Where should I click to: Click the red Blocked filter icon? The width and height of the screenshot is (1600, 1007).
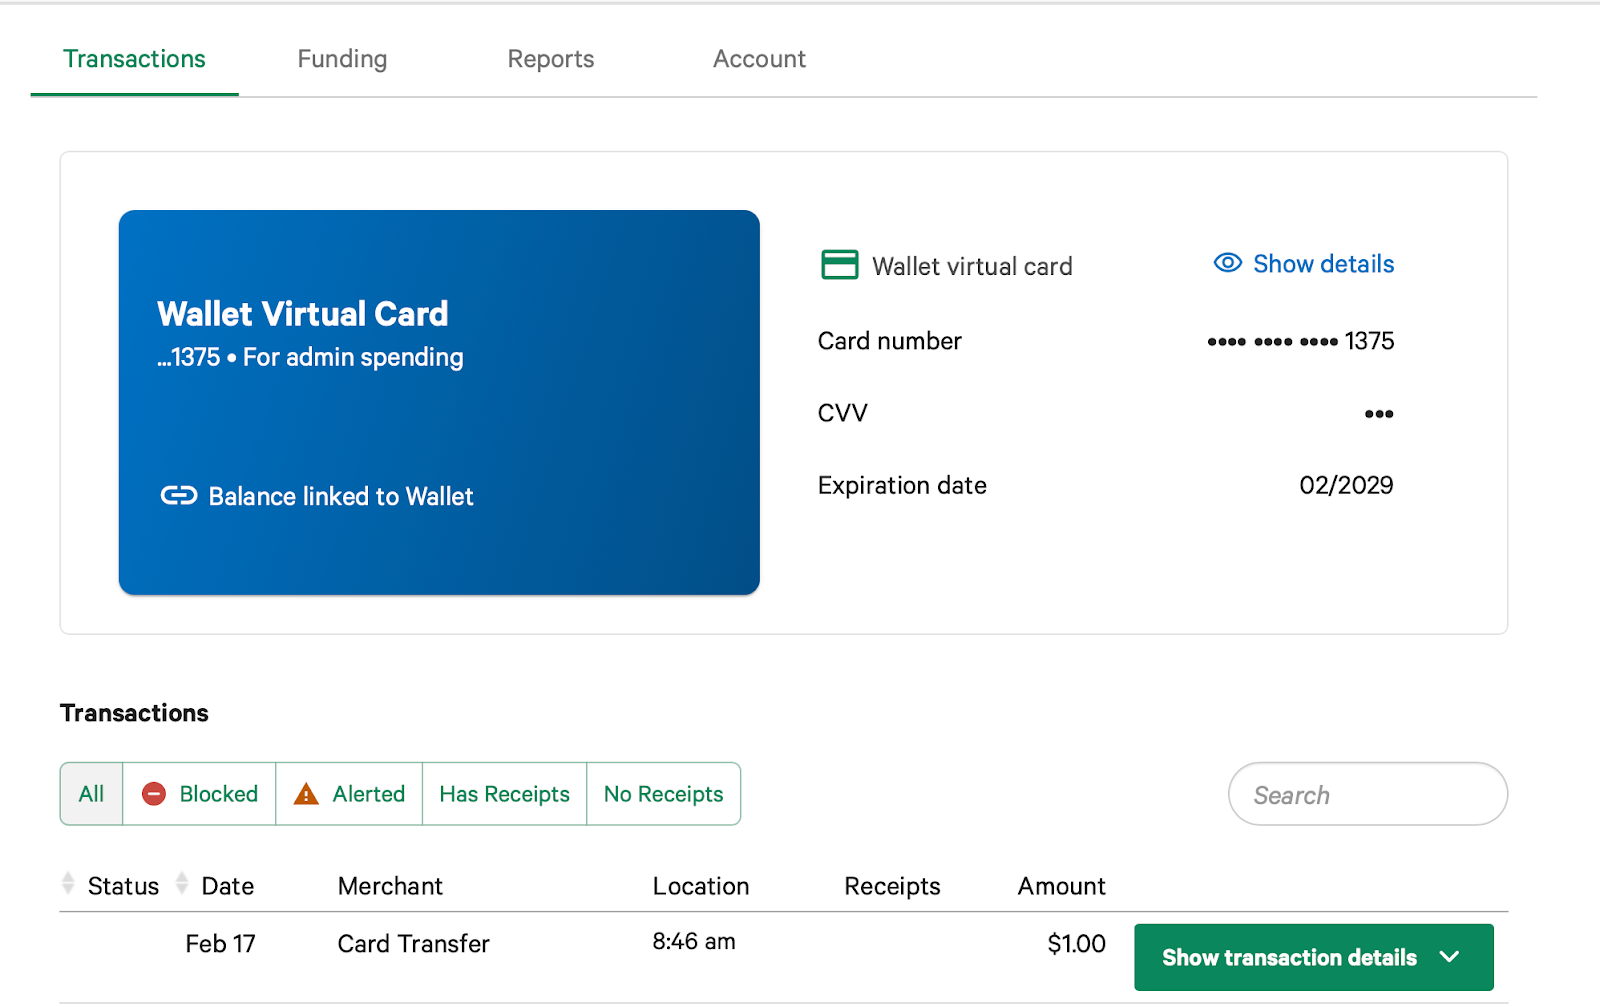pyautogui.click(x=154, y=794)
